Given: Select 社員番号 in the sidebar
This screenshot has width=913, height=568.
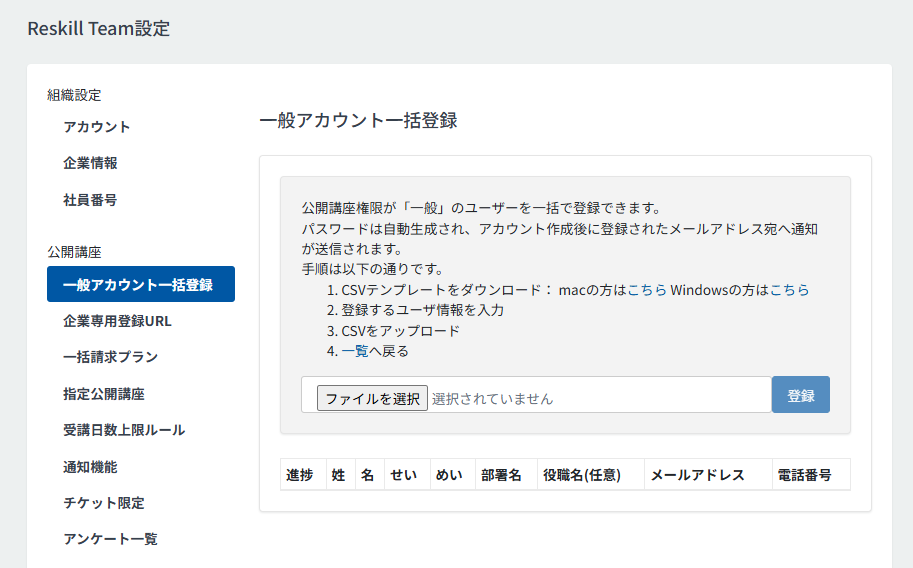Looking at the screenshot, I should [x=90, y=200].
